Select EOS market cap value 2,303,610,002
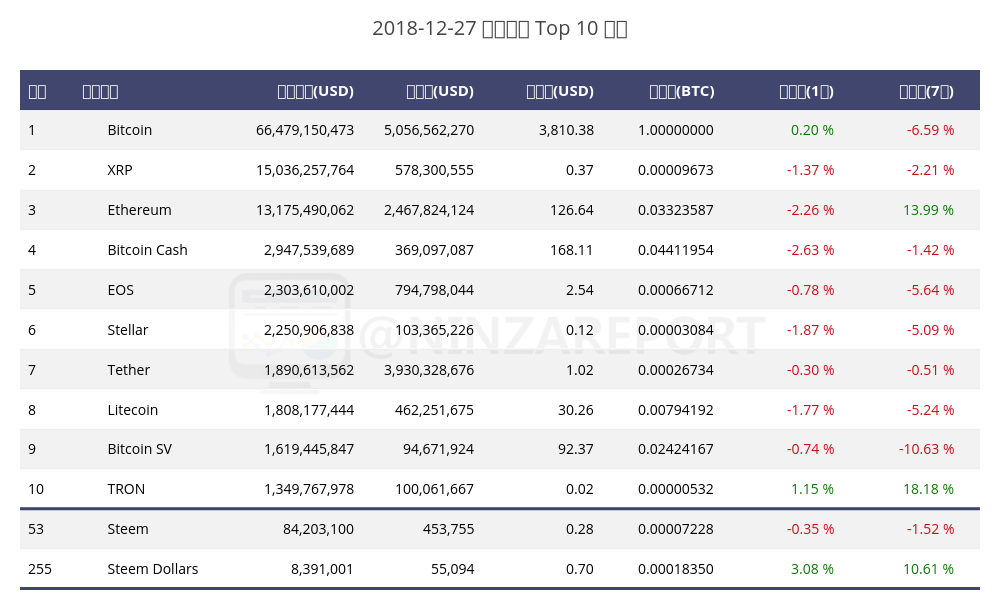Viewport: 1000px width, 610px height. 309,290
